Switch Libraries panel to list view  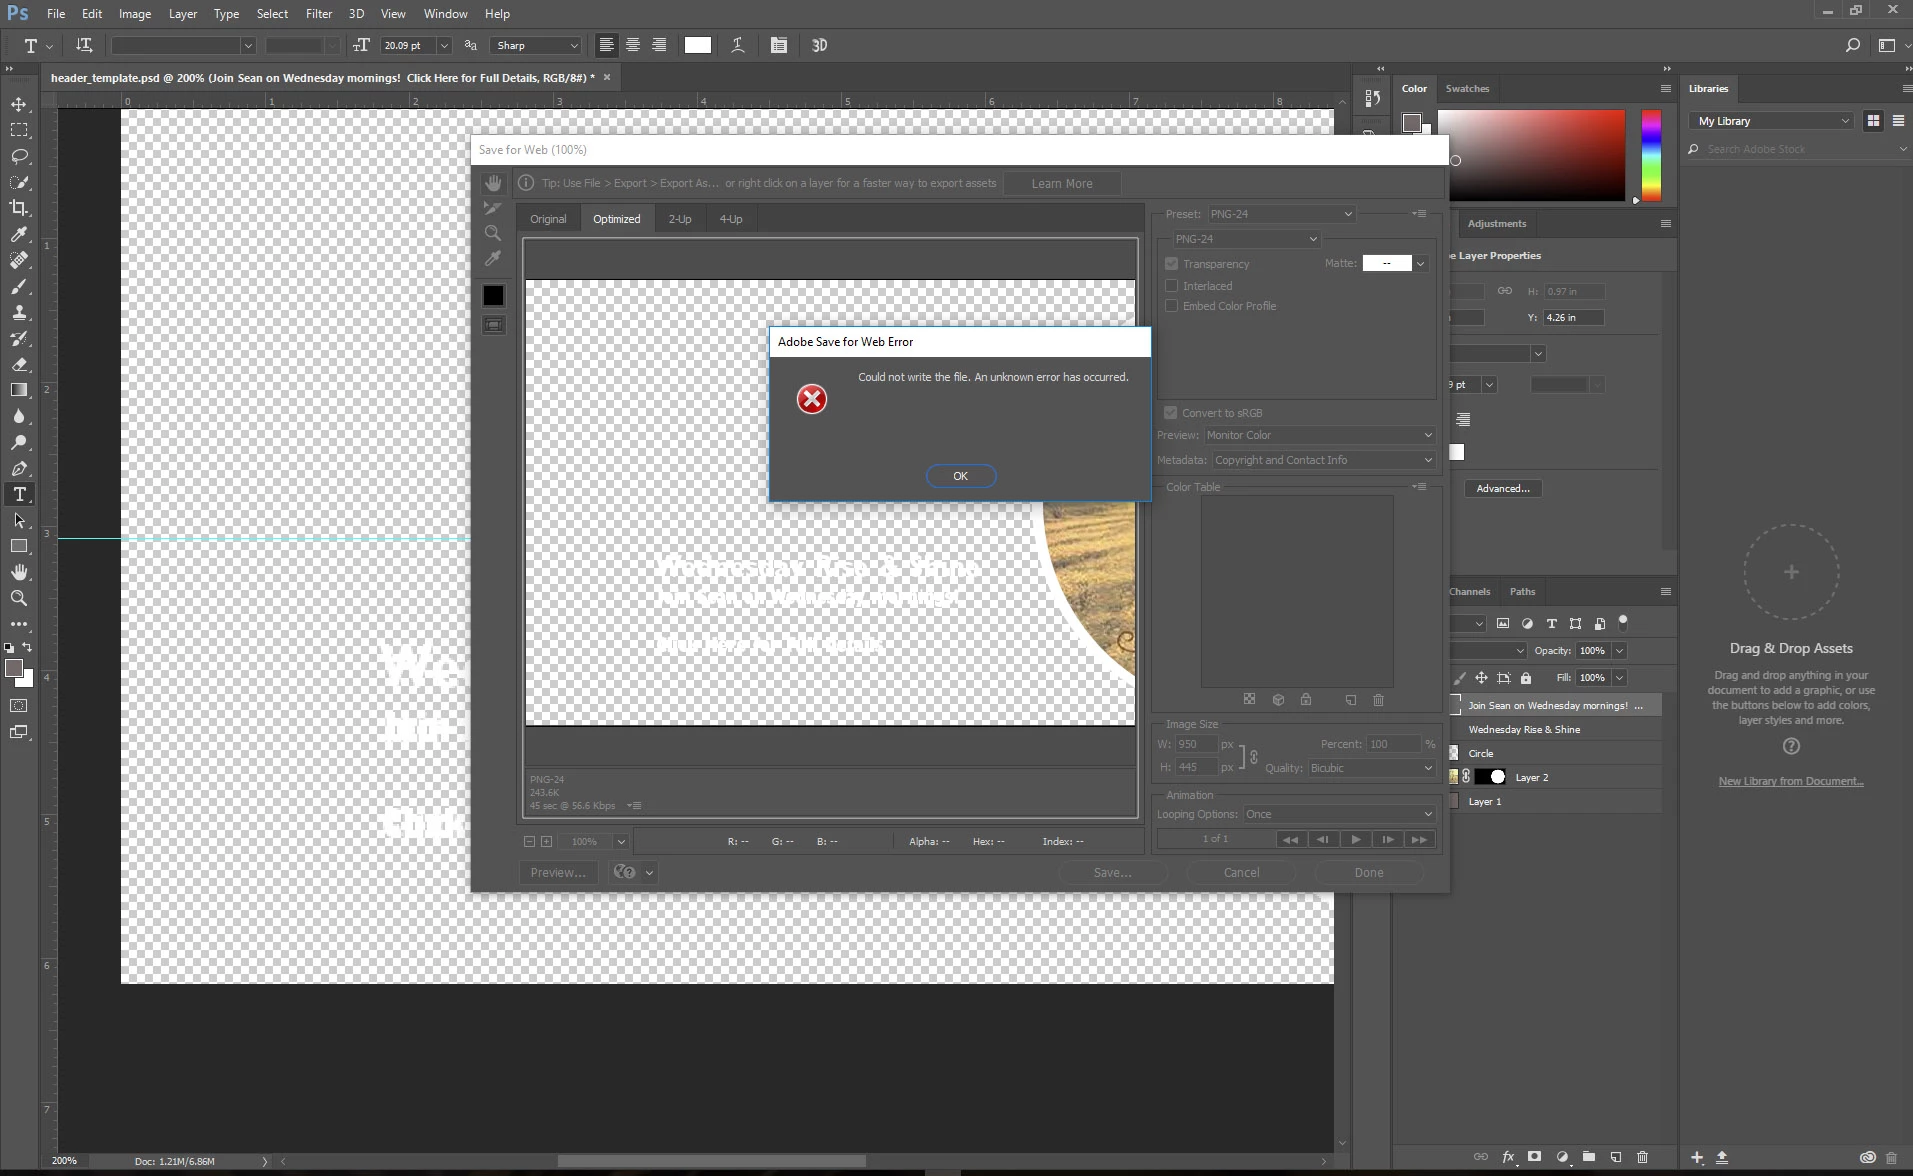click(x=1898, y=121)
